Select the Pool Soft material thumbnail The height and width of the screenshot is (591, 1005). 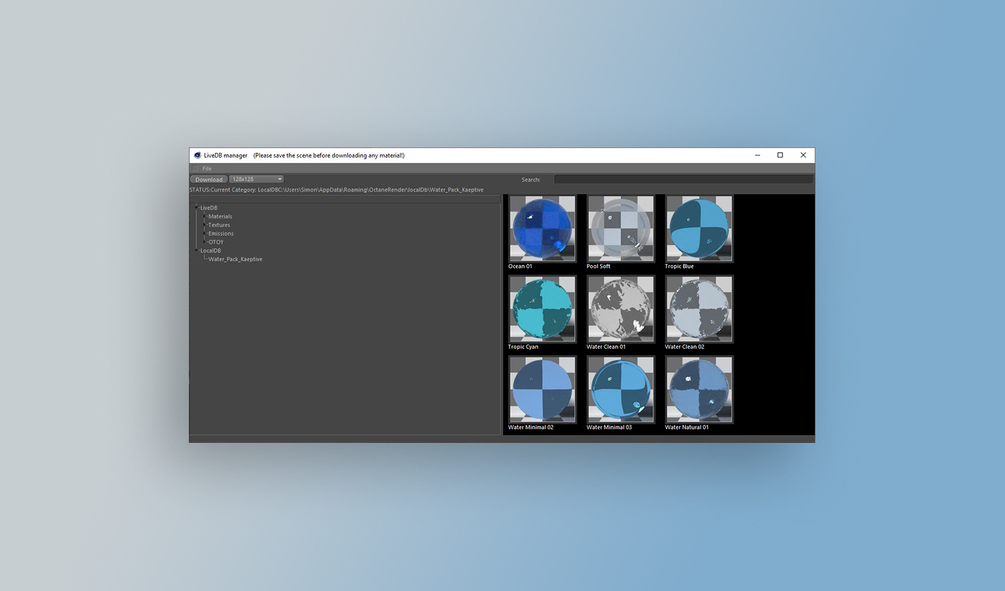(620, 228)
